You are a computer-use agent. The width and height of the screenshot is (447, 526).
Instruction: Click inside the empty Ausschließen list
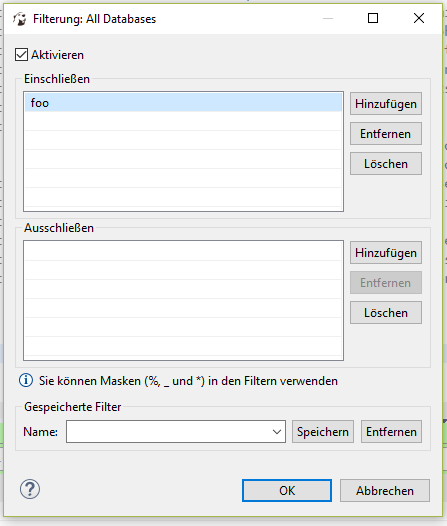pos(183,300)
